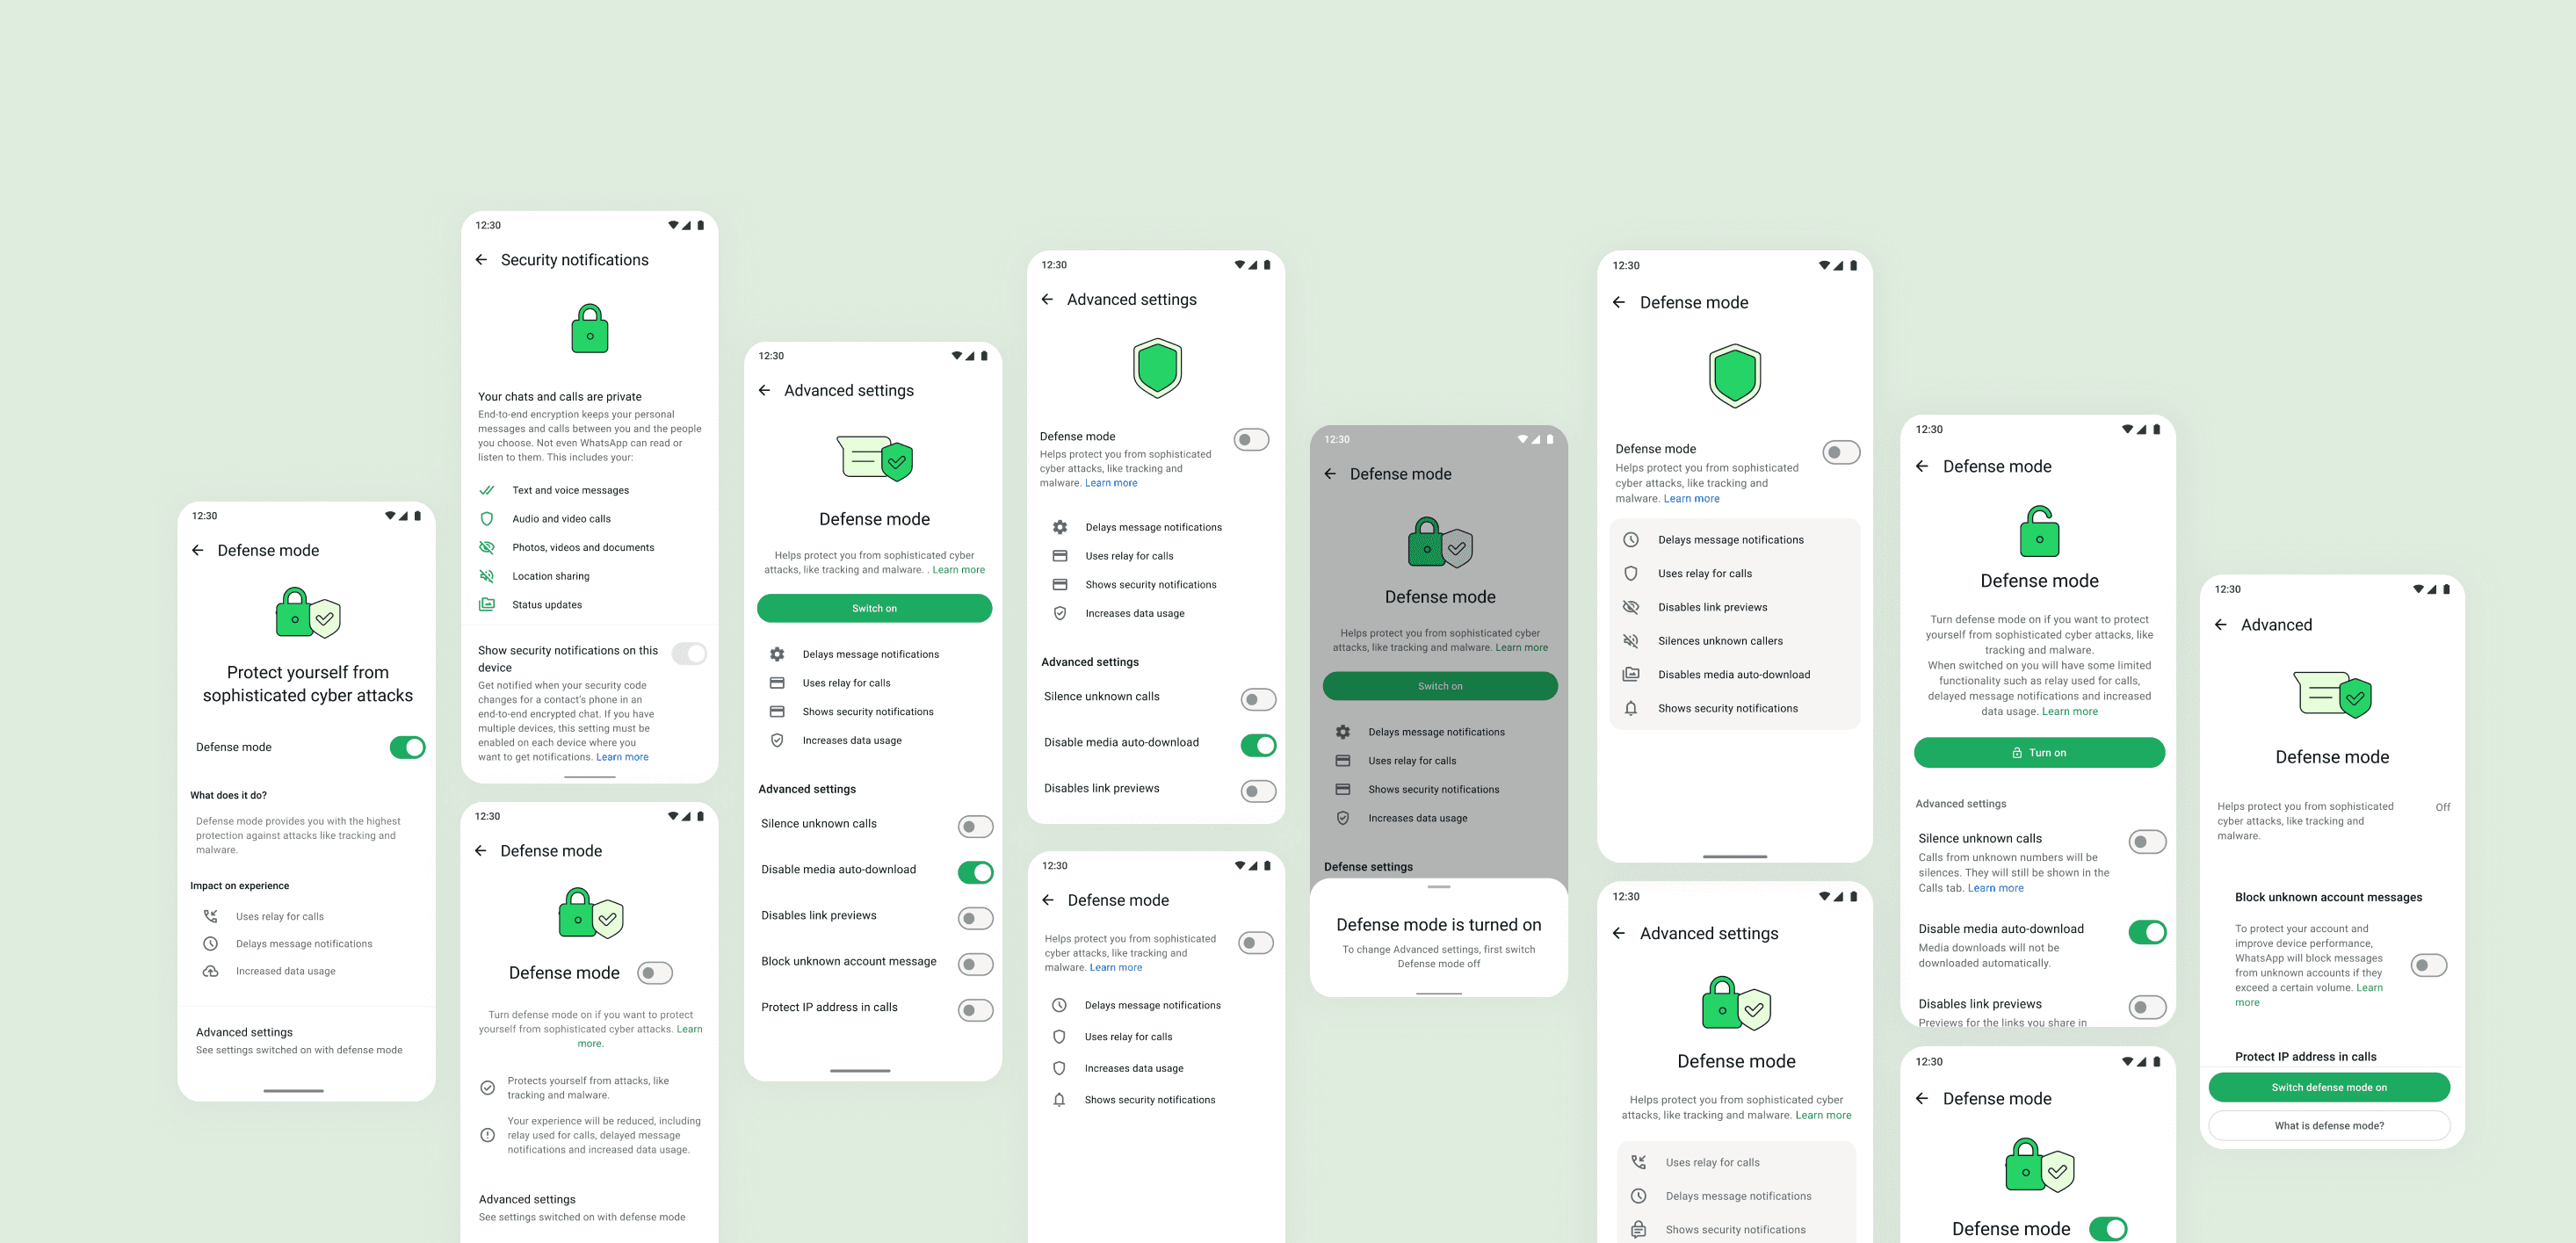
Task: Turn off Defense mode under Protect yourself heading
Action: 407,748
